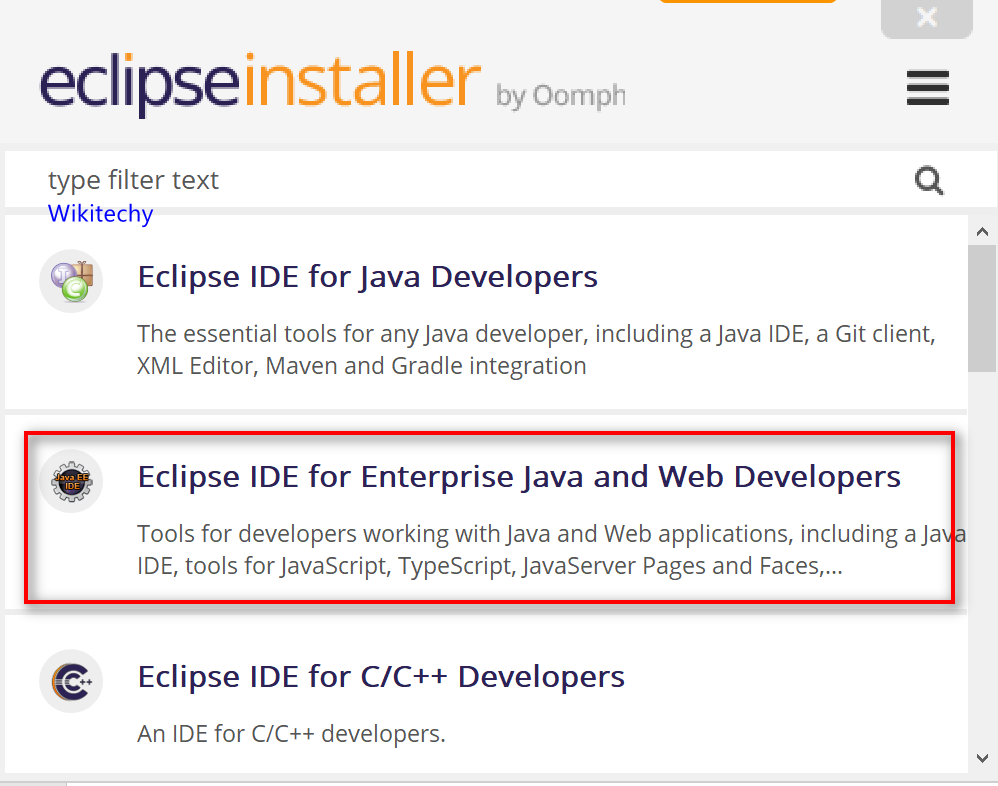Image resolution: width=998 pixels, height=786 pixels.
Task: Click the scrollbar up arrow
Action: click(983, 231)
